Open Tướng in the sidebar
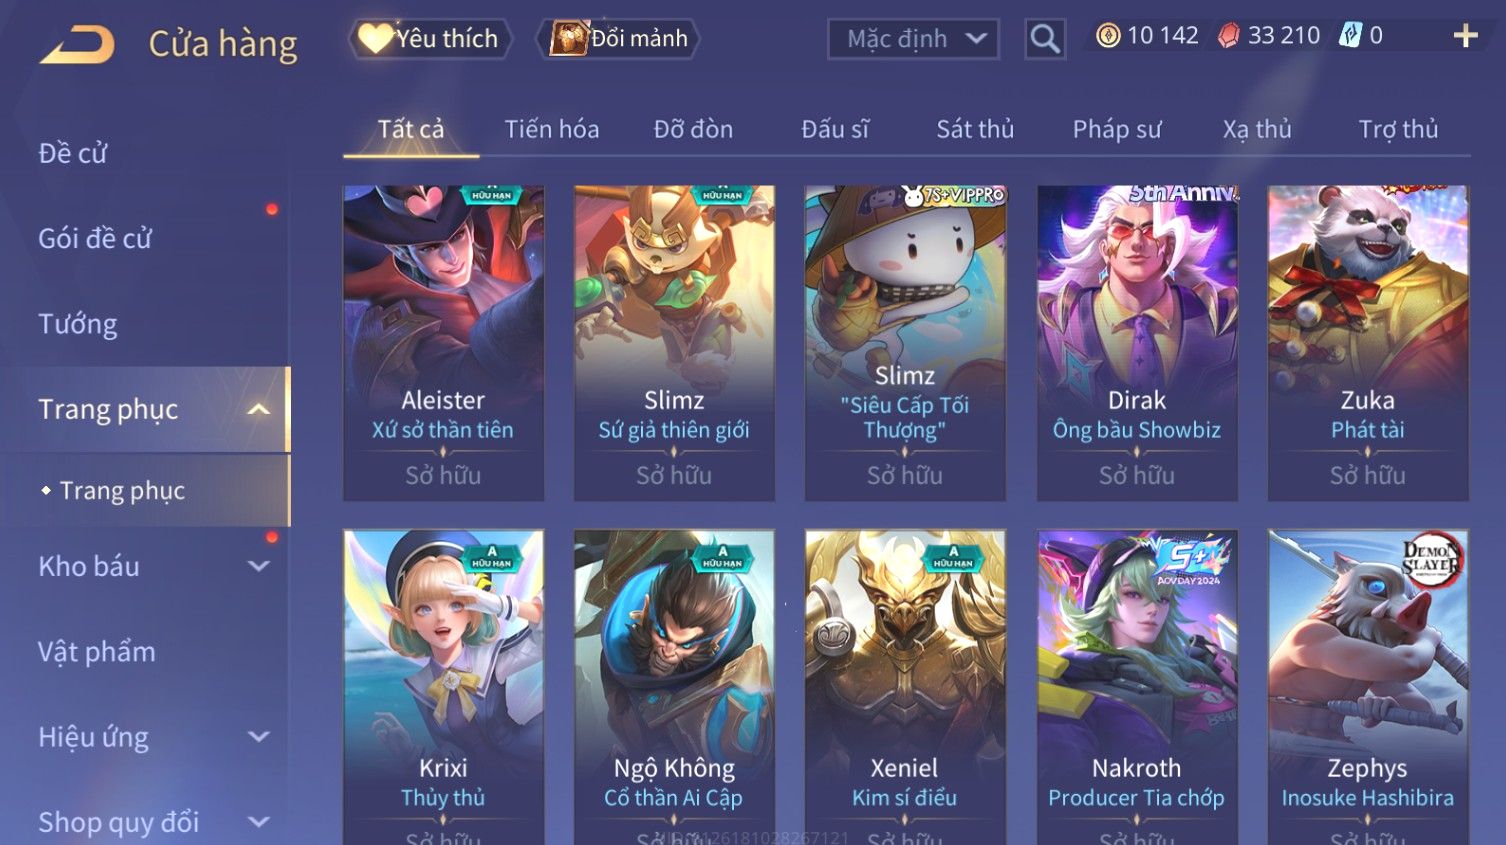1506x845 pixels. point(78,324)
